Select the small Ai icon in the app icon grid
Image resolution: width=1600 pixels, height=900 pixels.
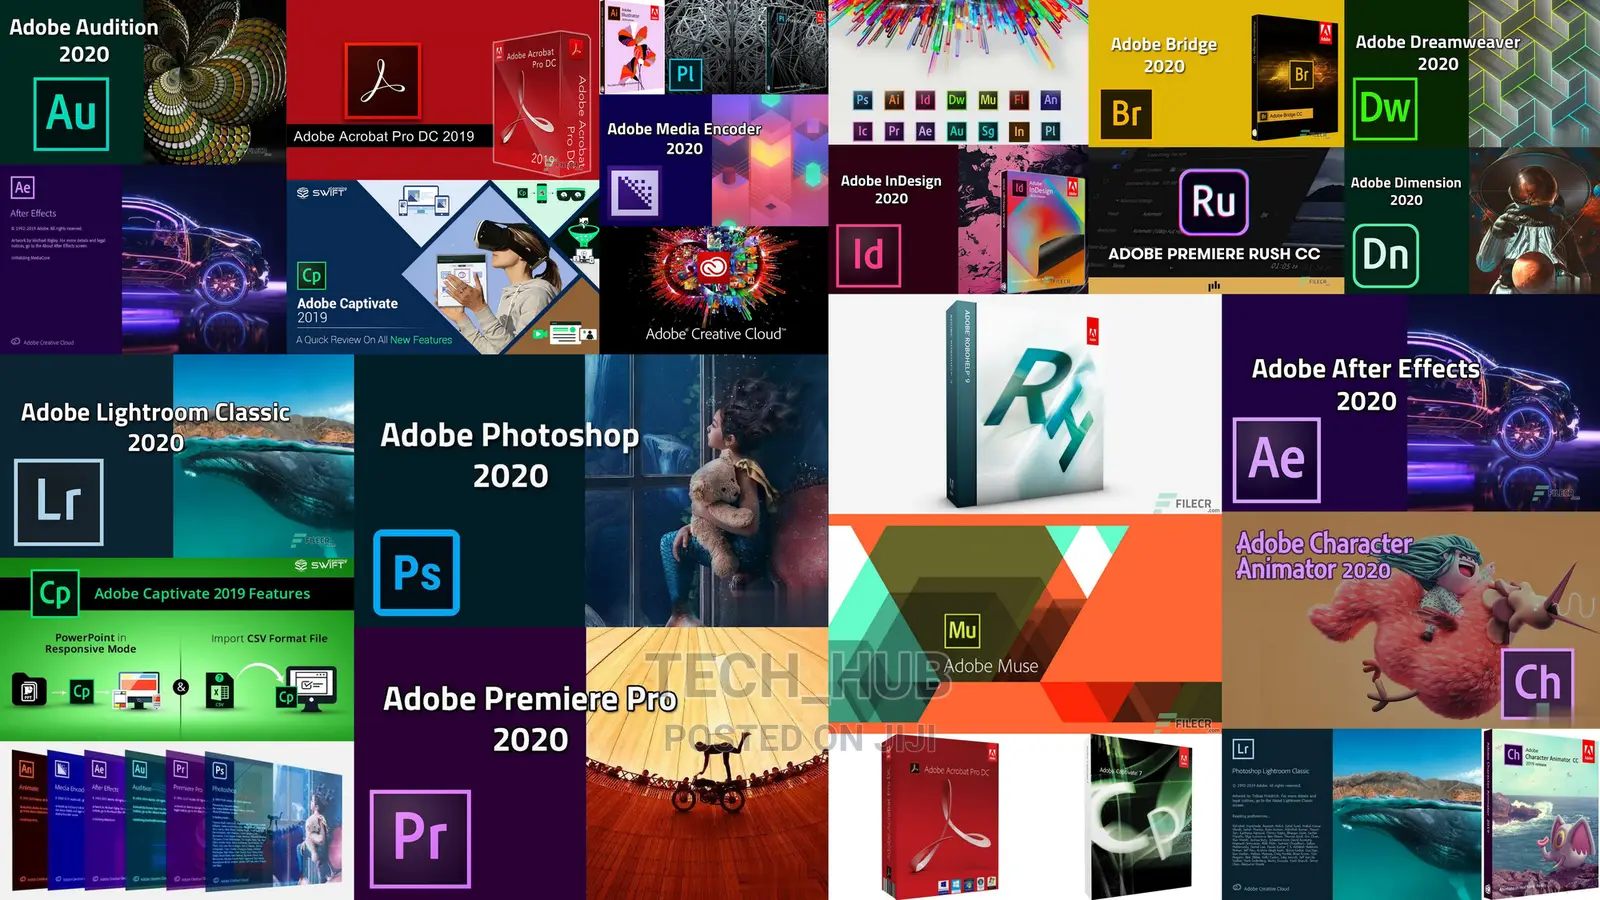pyautogui.click(x=894, y=100)
